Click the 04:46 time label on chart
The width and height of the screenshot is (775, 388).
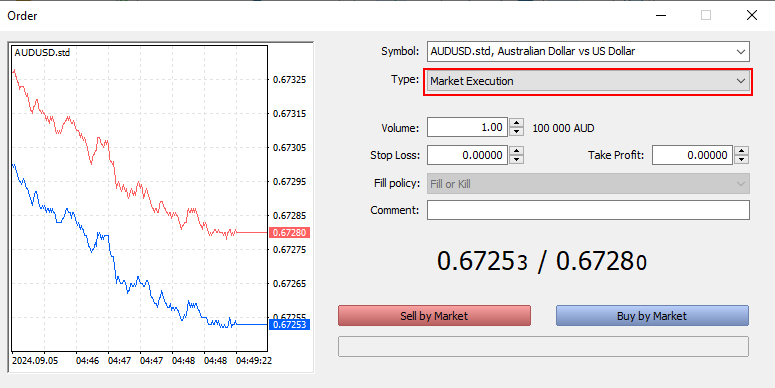(x=87, y=360)
